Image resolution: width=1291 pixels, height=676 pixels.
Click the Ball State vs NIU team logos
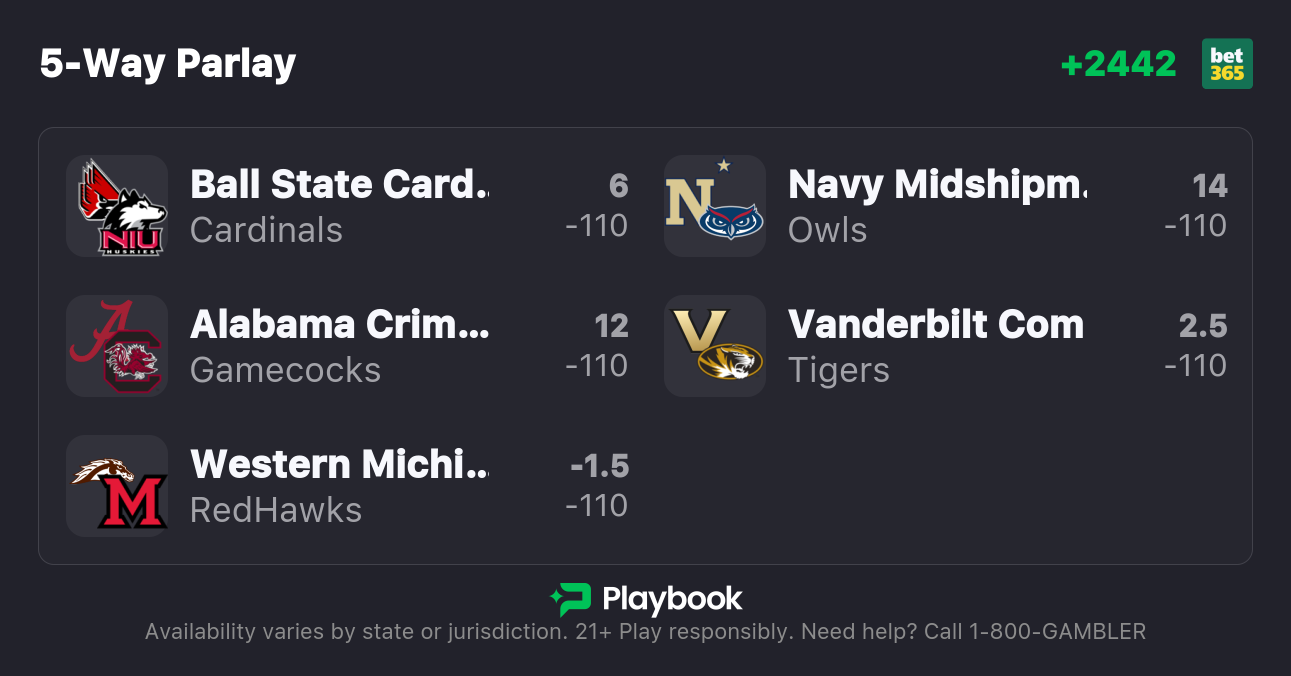[117, 206]
